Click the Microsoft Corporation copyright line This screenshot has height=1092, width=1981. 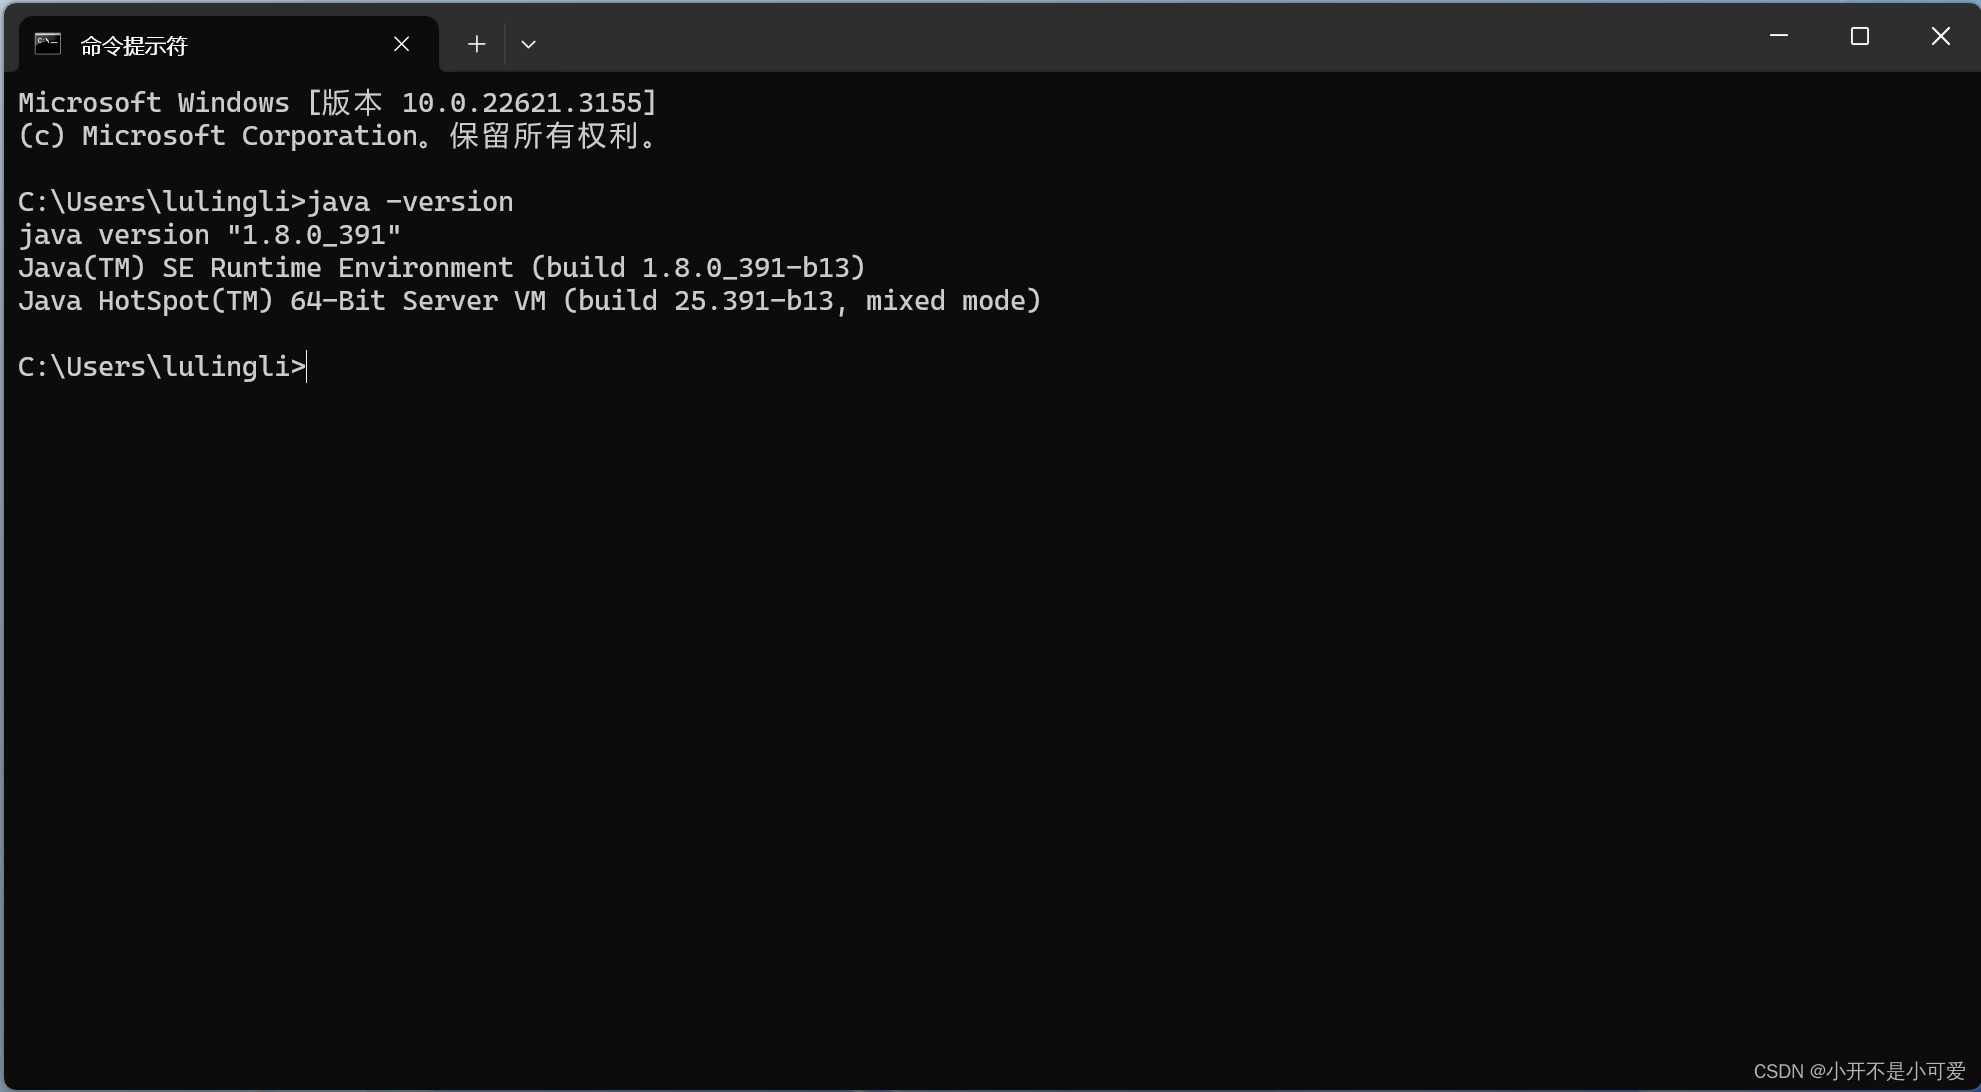coord(338,135)
